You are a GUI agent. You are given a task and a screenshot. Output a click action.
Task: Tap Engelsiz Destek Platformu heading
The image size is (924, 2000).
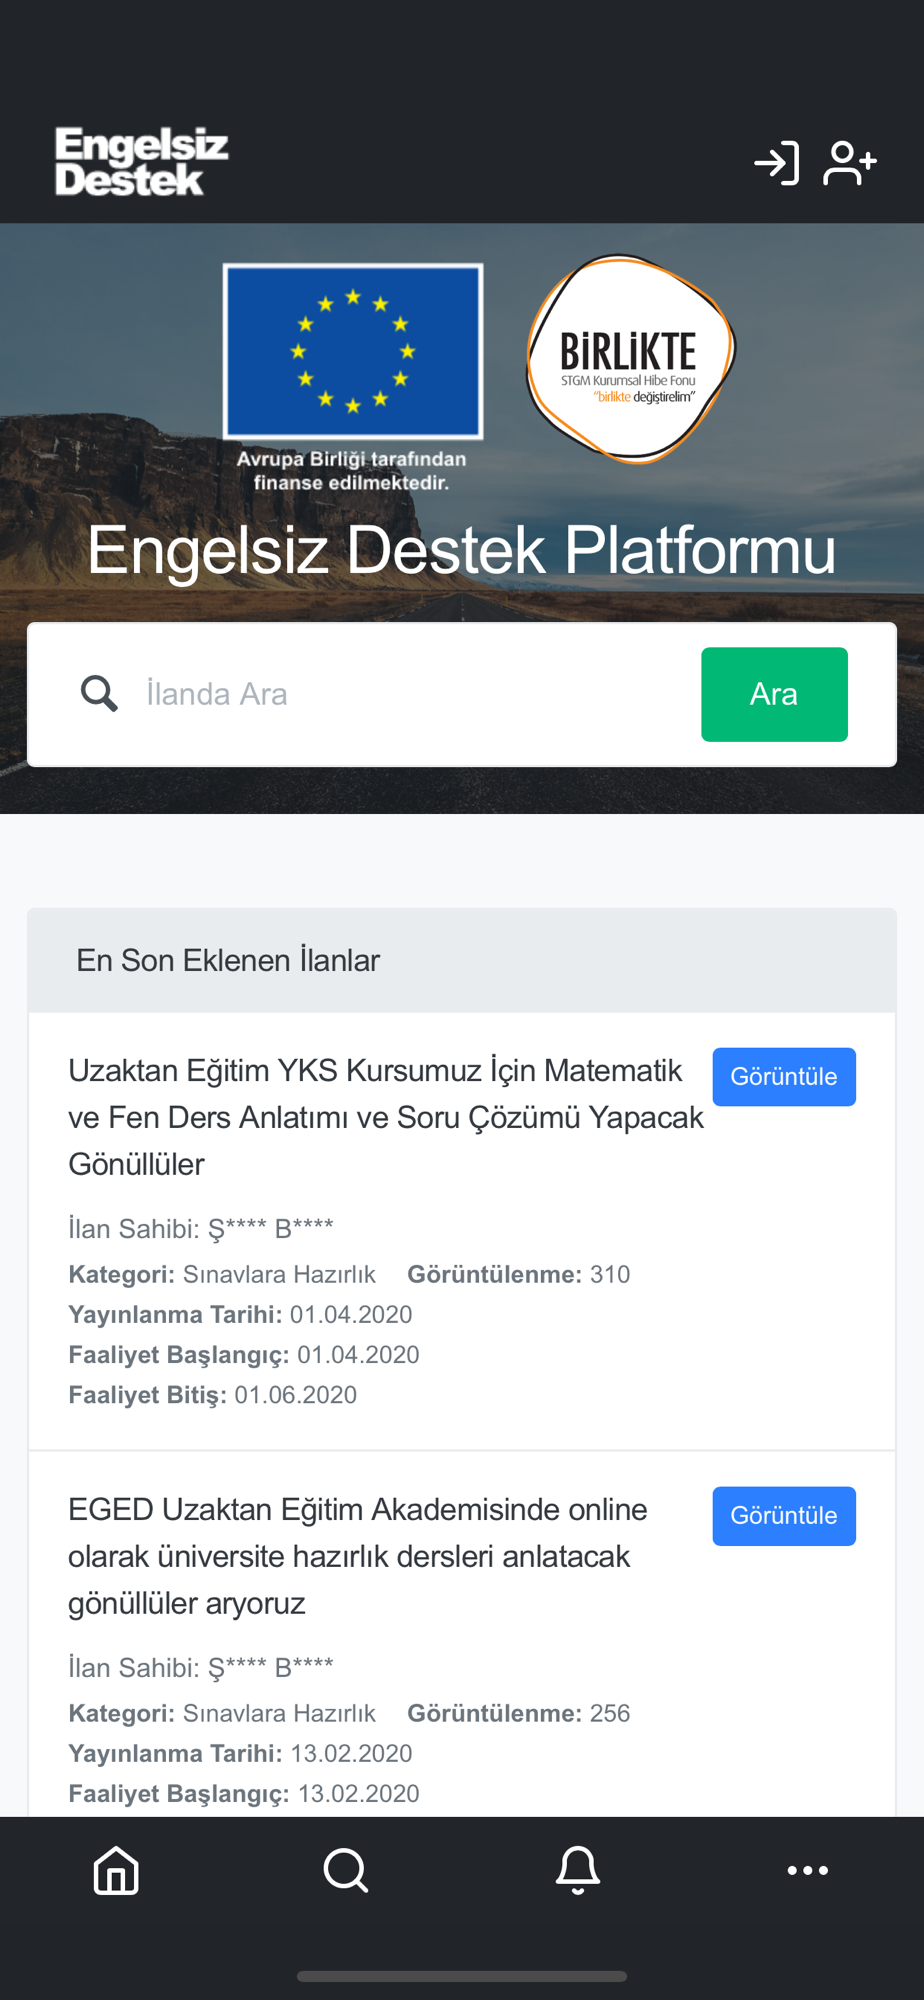point(461,549)
